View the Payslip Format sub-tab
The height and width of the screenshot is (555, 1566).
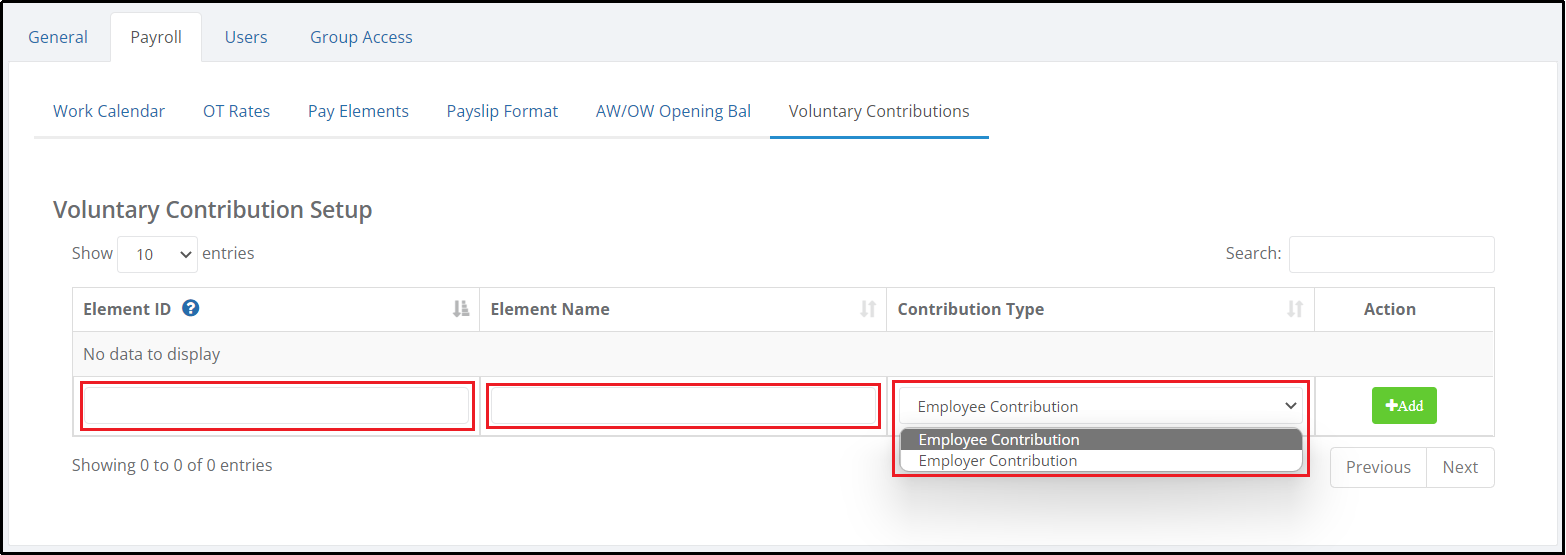[502, 111]
